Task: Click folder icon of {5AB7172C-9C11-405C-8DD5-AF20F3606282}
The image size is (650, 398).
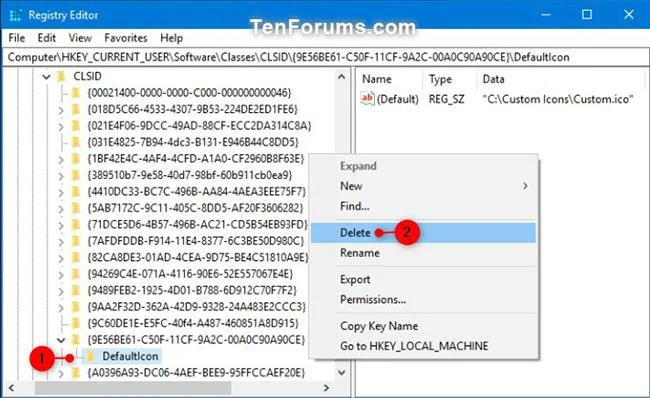Action: (76, 208)
